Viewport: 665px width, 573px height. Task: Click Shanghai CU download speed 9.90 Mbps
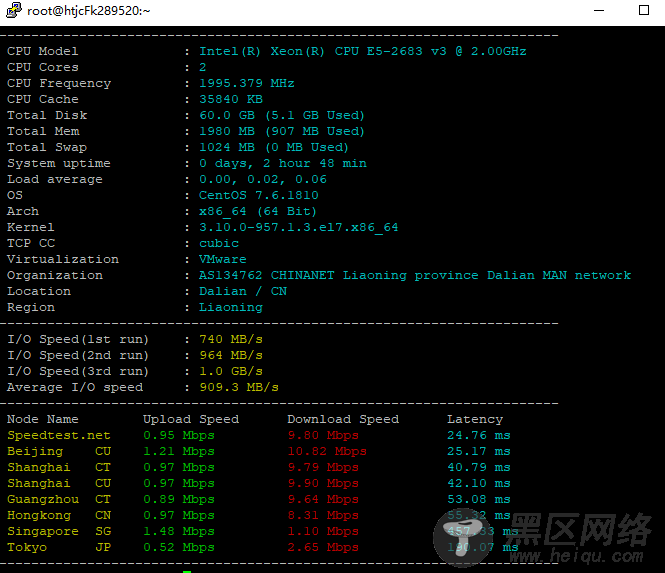click(x=323, y=484)
